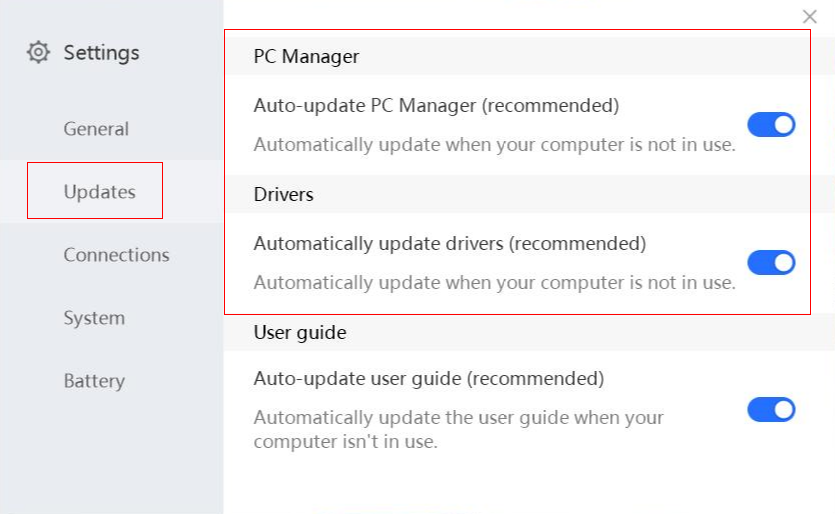Go to the System tab

point(94,318)
